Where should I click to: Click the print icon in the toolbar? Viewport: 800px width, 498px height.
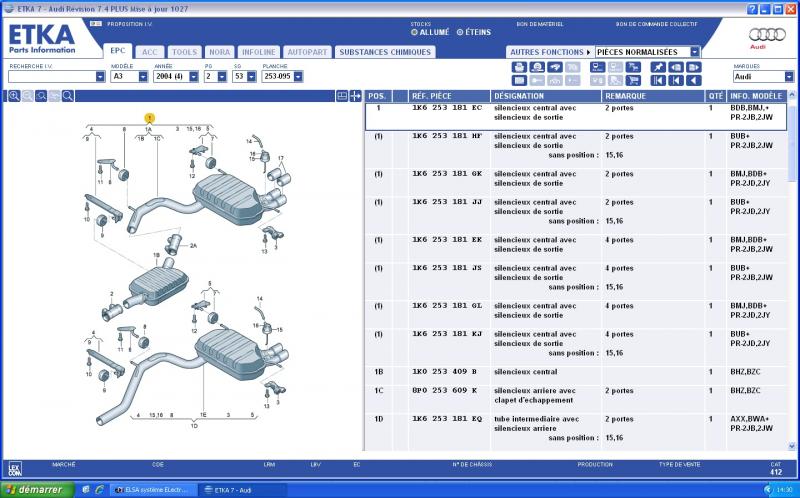(x=519, y=67)
